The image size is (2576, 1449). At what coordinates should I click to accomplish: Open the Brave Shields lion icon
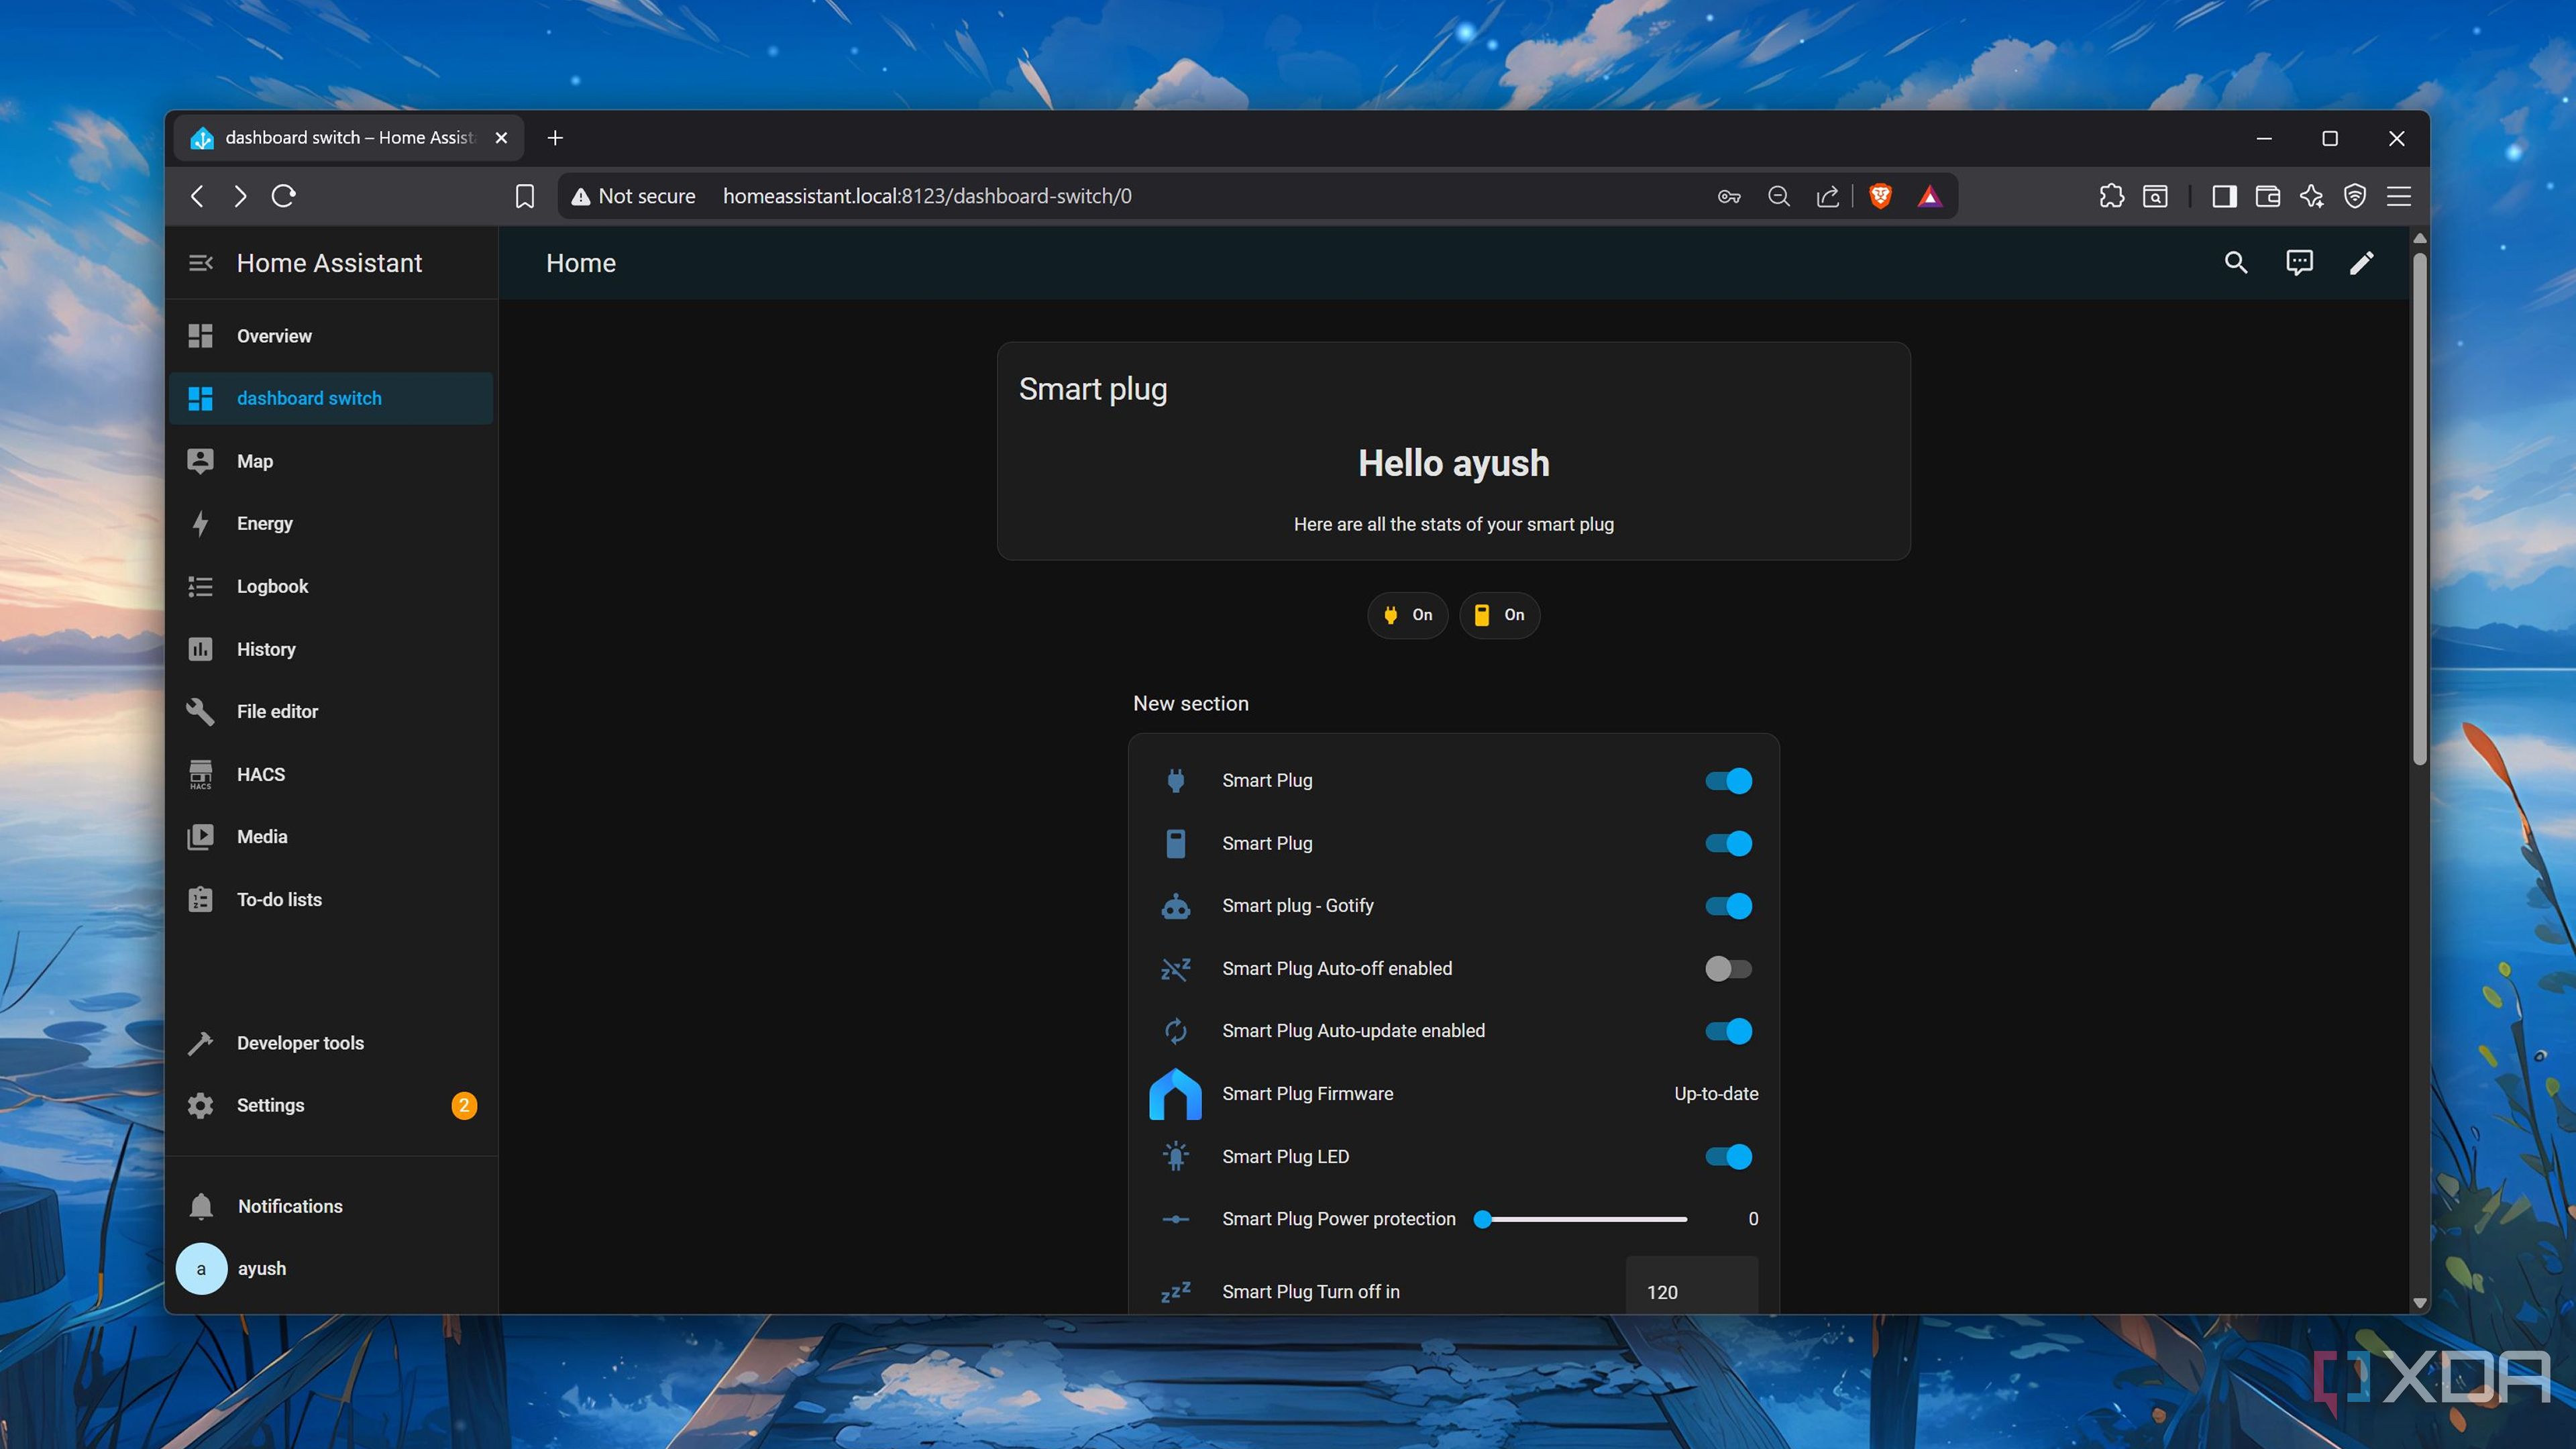point(1880,196)
